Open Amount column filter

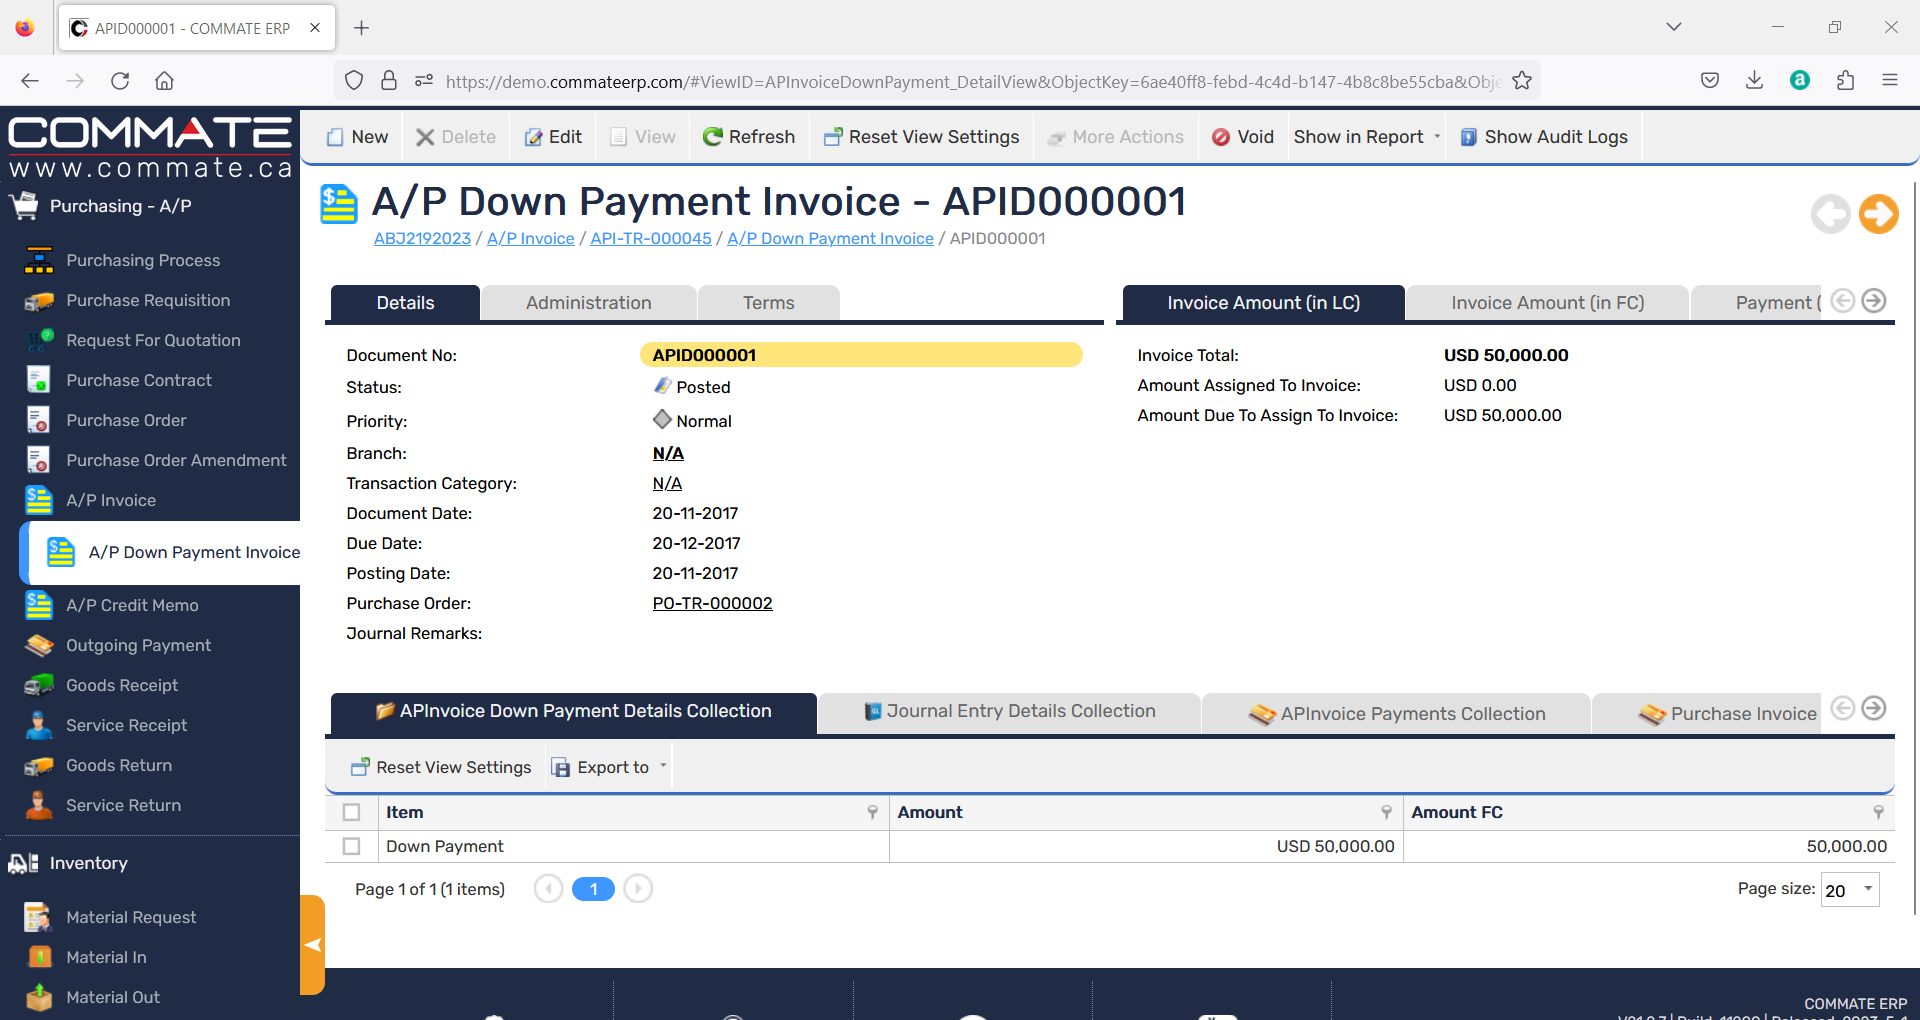(x=1386, y=812)
